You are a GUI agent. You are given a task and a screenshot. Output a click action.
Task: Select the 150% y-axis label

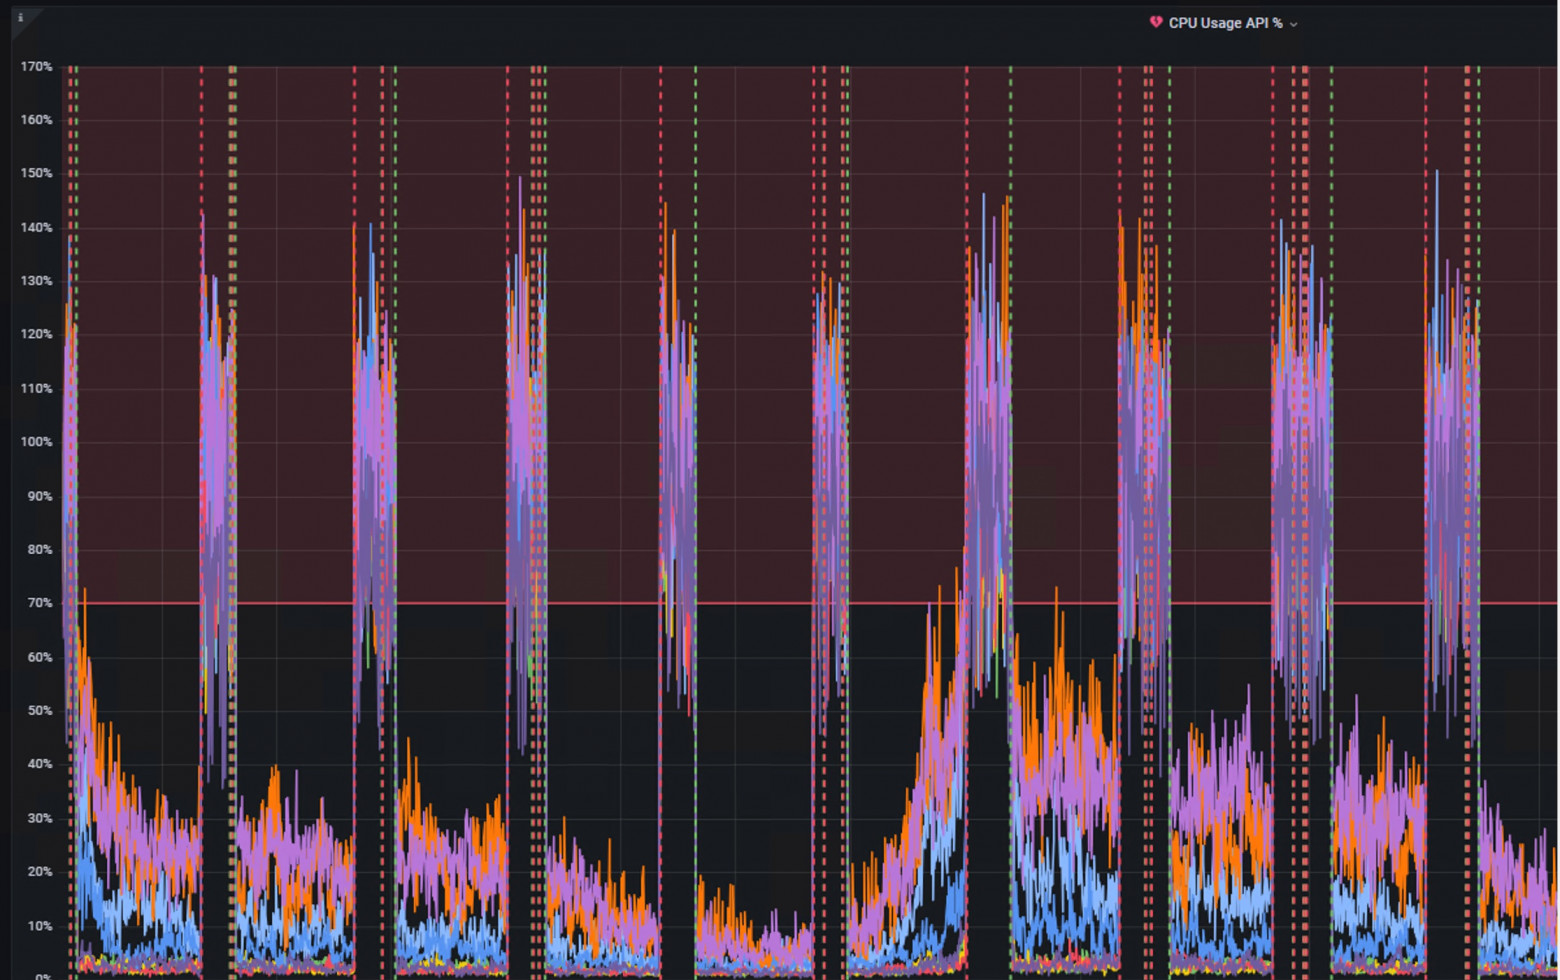[x=36, y=174]
